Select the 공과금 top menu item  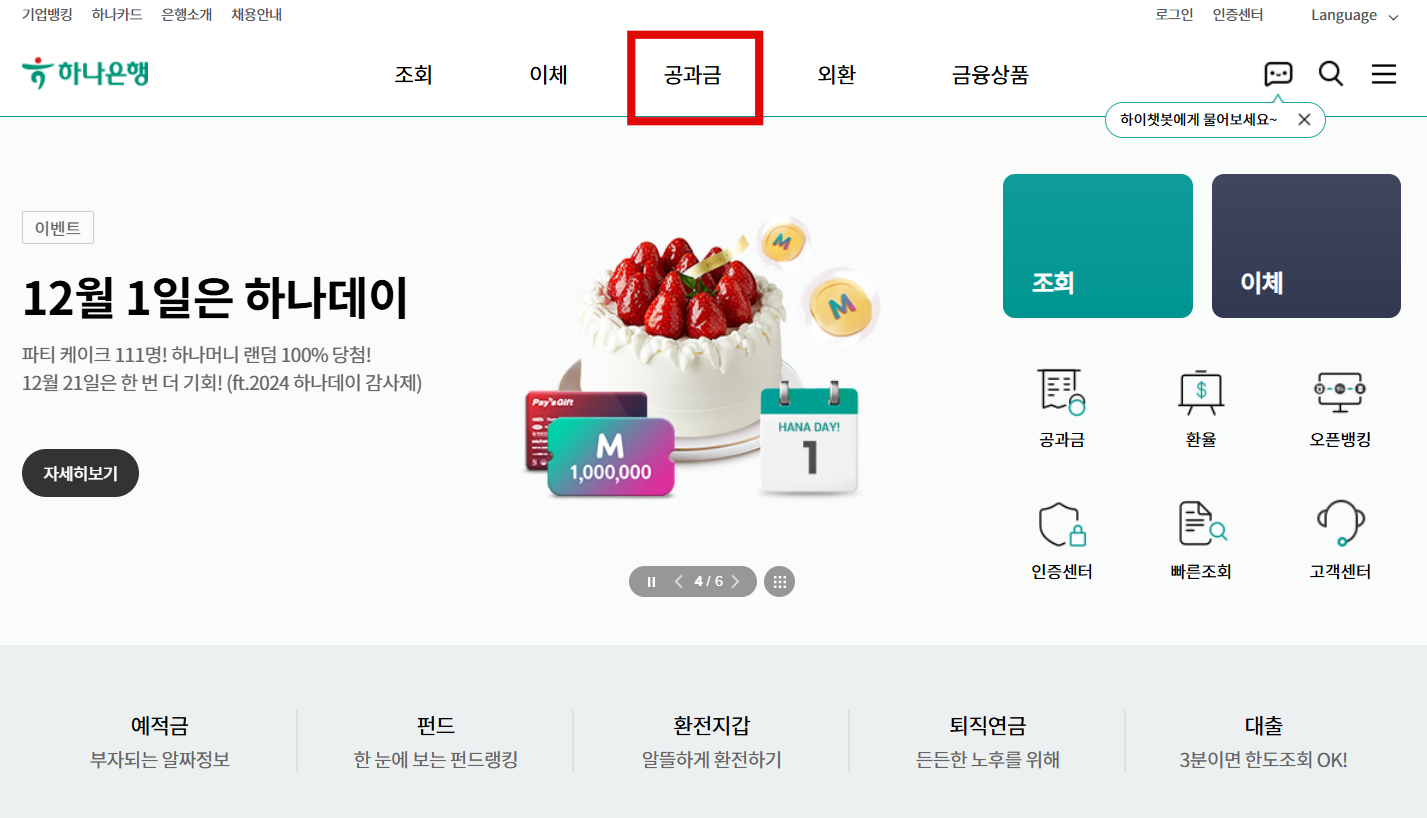[x=692, y=75]
